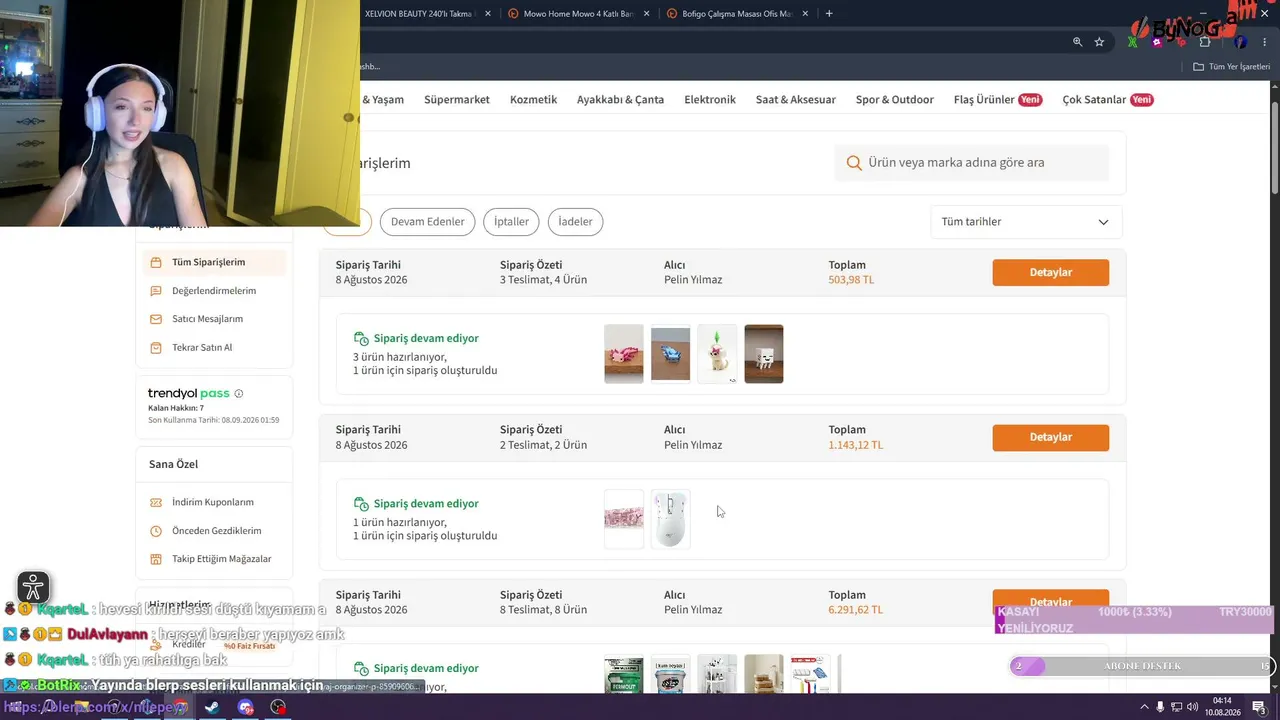The width and height of the screenshot is (1280, 720).
Task: Open the white mouse product thumbnail
Action: point(671,519)
